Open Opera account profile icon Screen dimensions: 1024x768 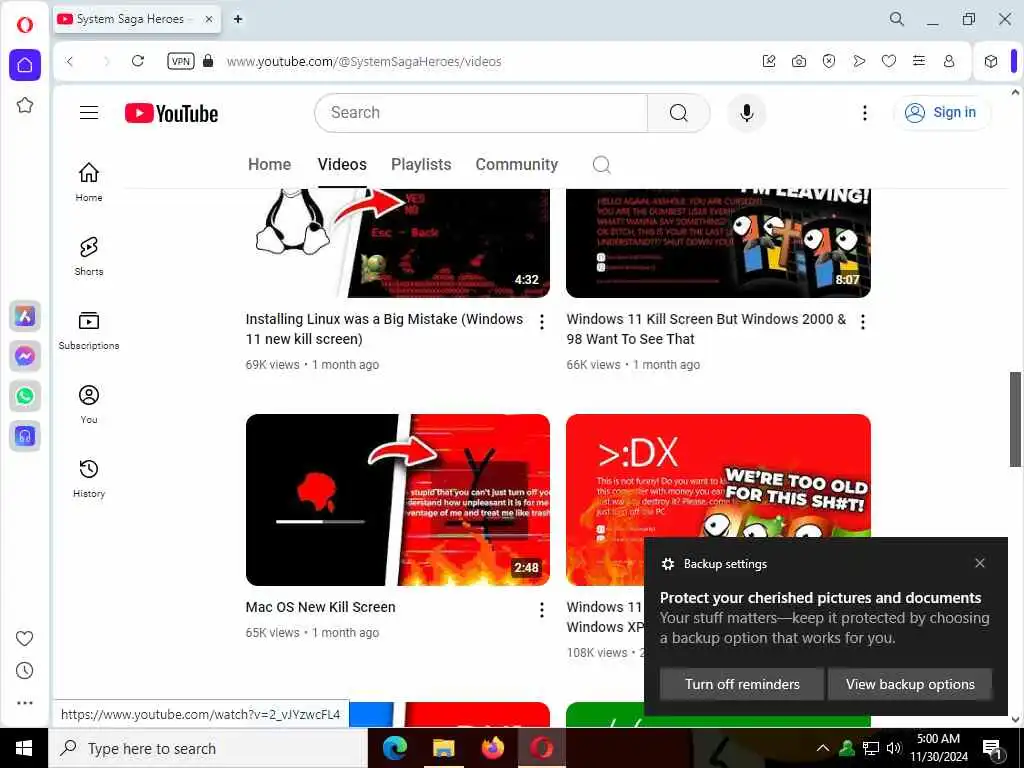click(949, 61)
